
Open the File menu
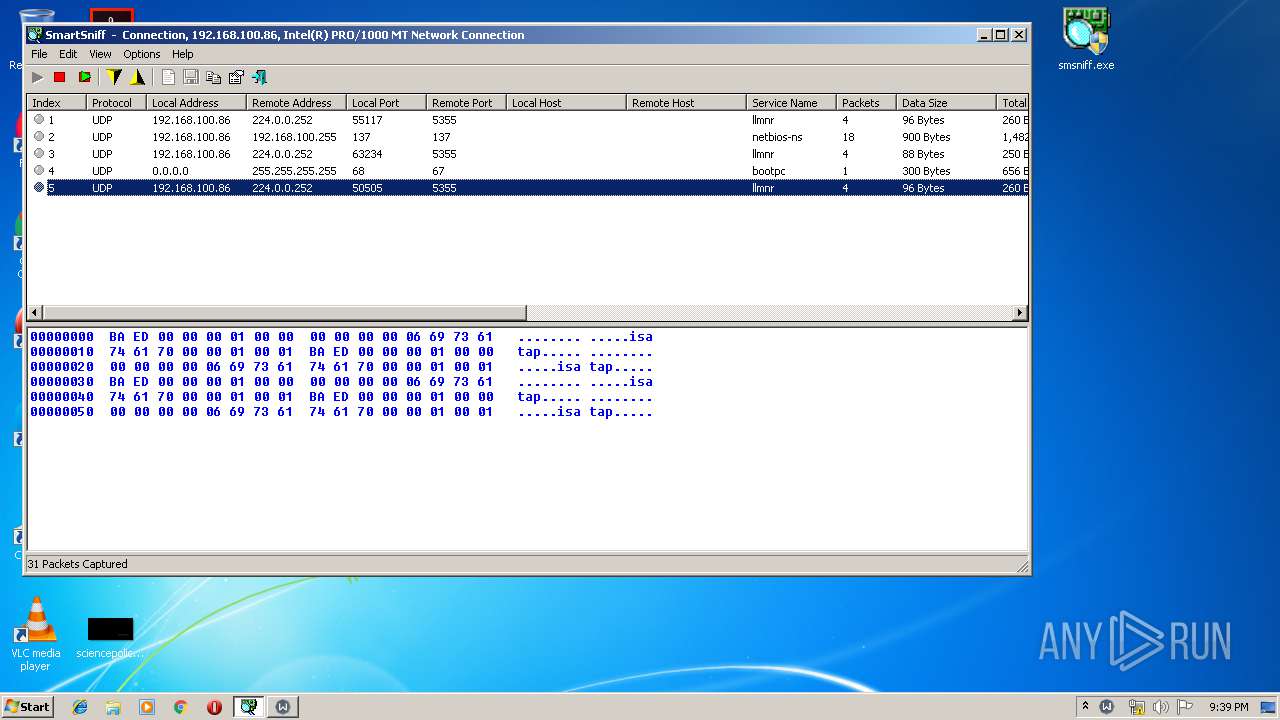coord(39,54)
